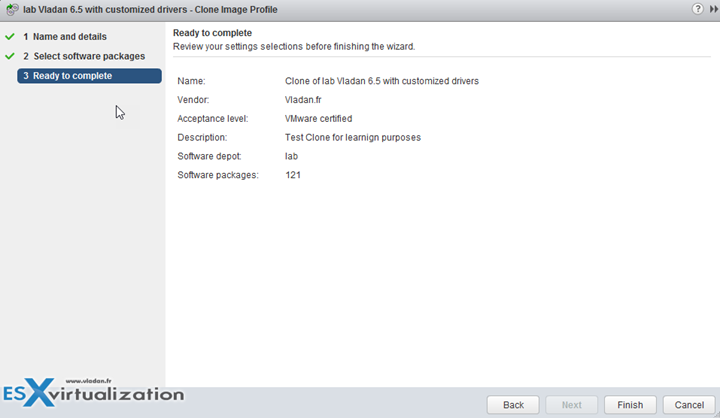
Task: Click the 'Software packages:' label
Action: [x=218, y=175]
